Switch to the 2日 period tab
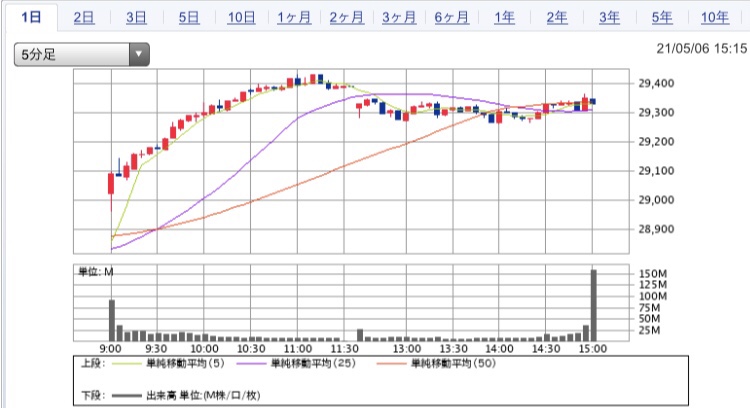Screen dimensions: 750x408 pyautogui.click(x=84, y=18)
